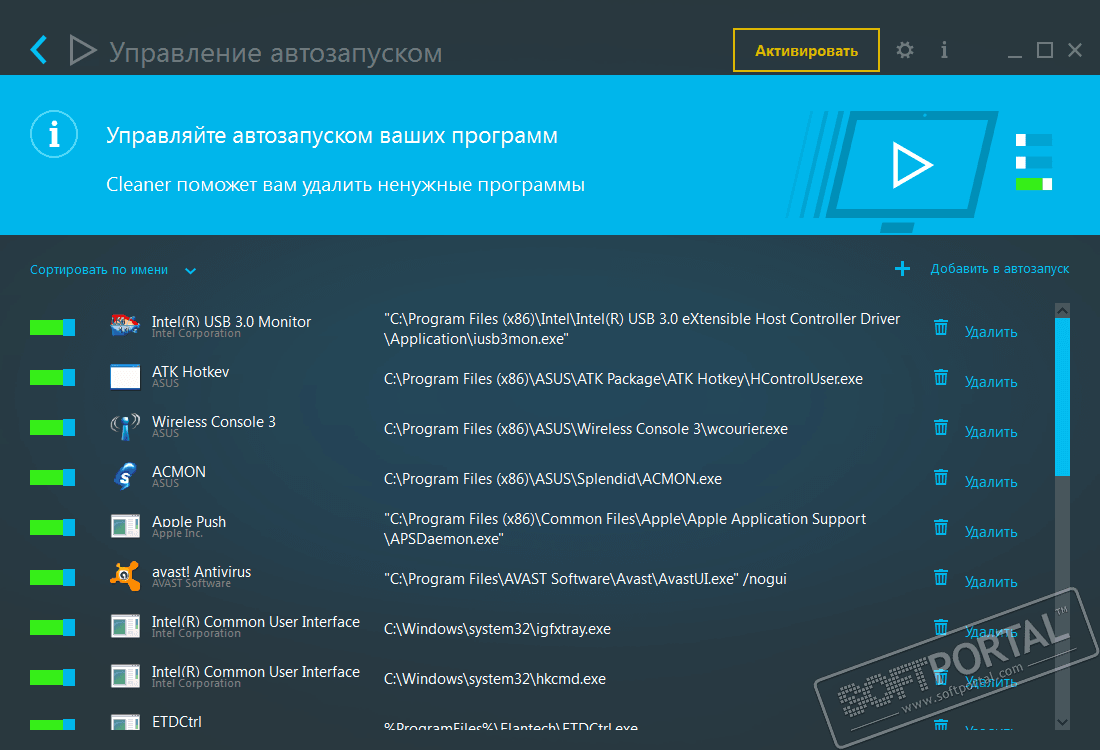Click Добавить в автозапуск link

pos(1000,269)
